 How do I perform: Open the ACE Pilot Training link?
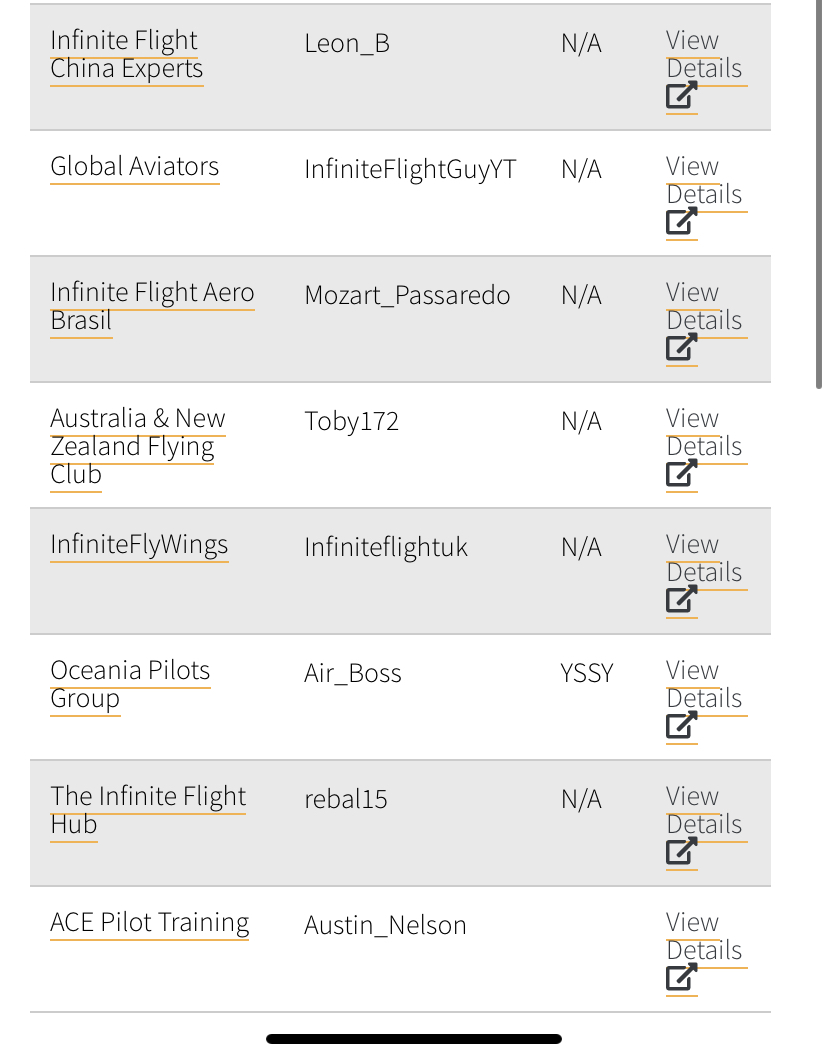[149, 923]
